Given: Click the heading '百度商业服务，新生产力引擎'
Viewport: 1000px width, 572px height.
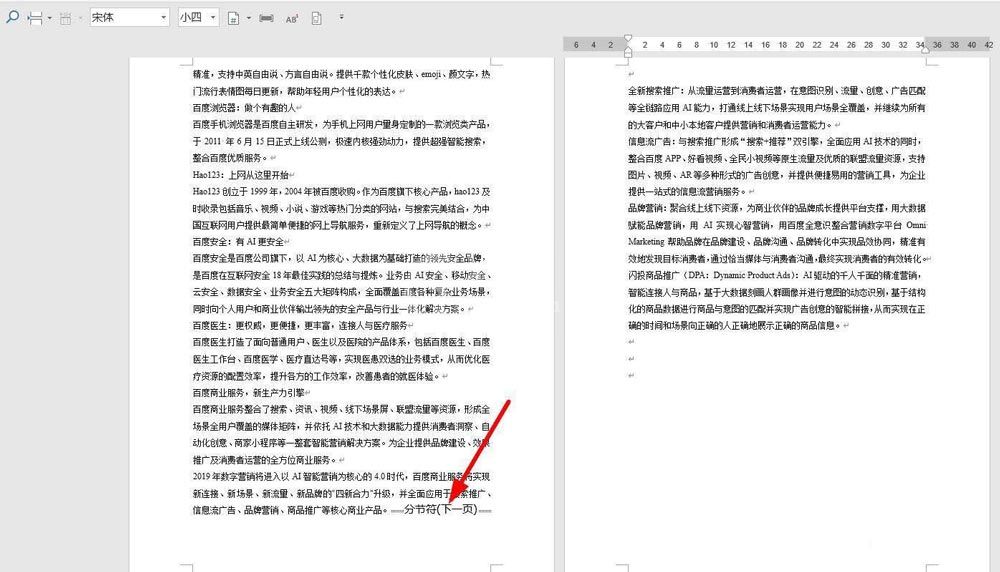Looking at the screenshot, I should pyautogui.click(x=249, y=393).
